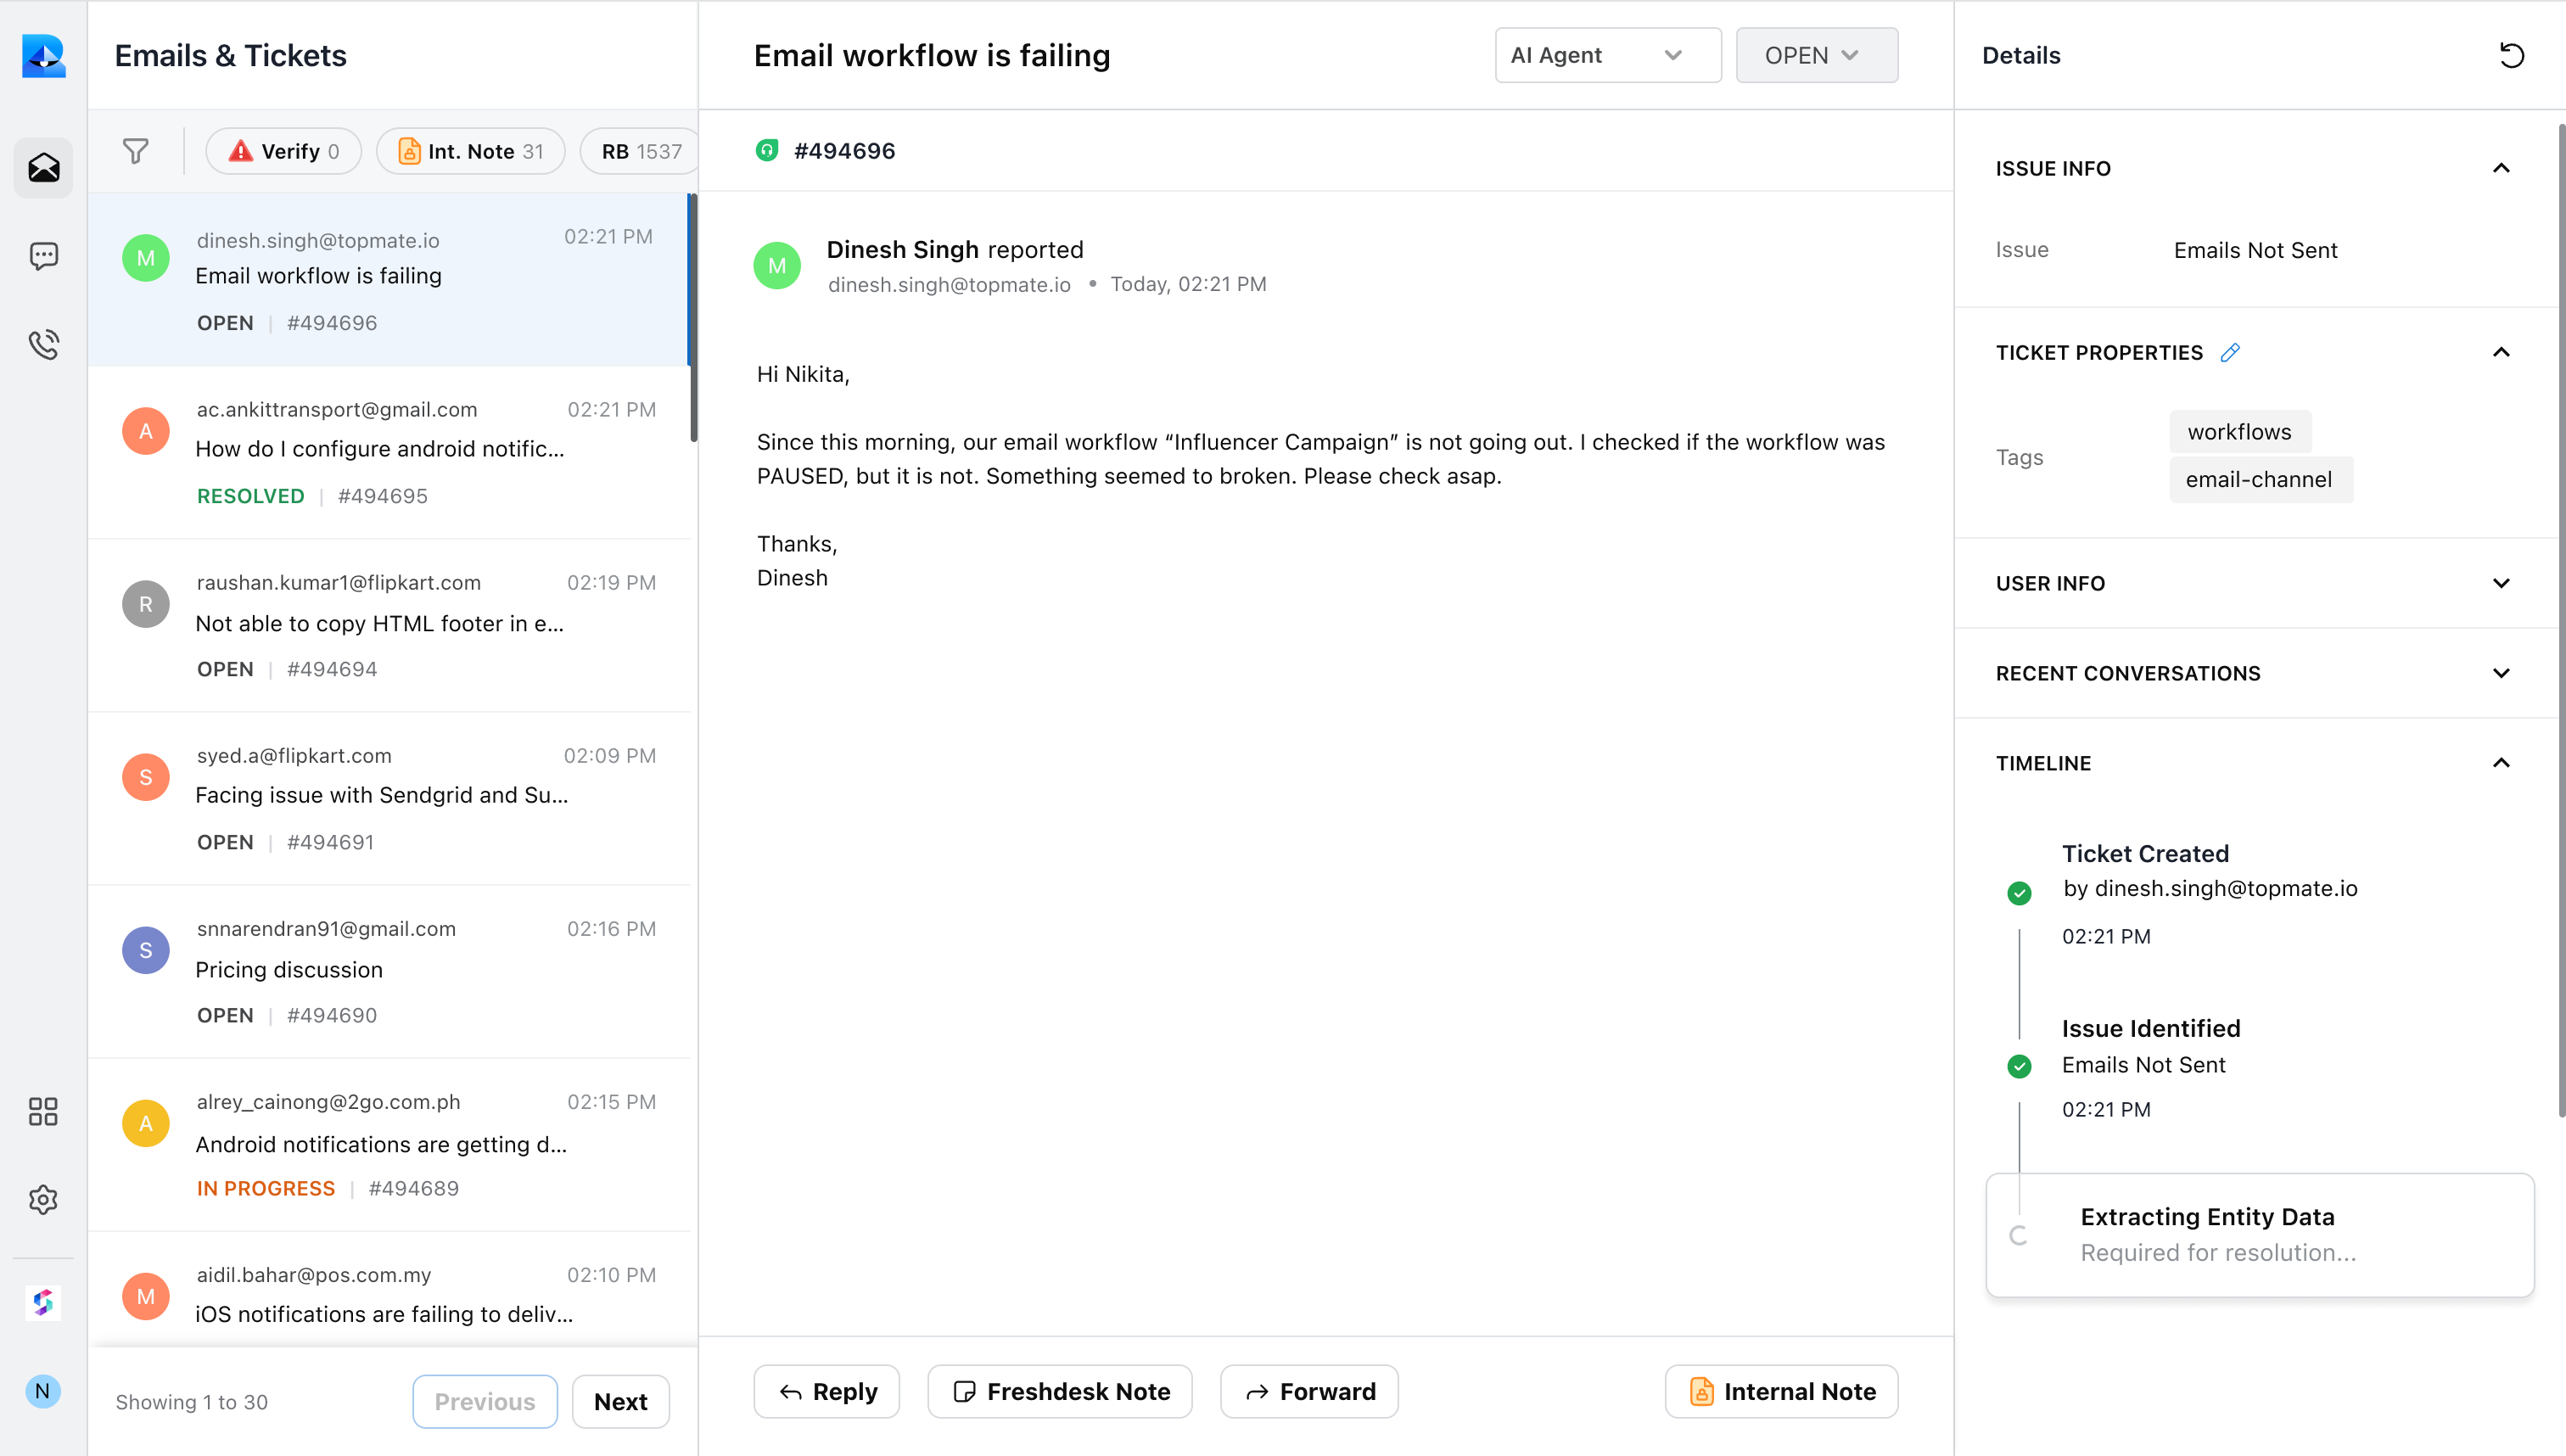Edit ticket properties with pencil icon
This screenshot has width=2566, height=1456.
tap(2230, 352)
